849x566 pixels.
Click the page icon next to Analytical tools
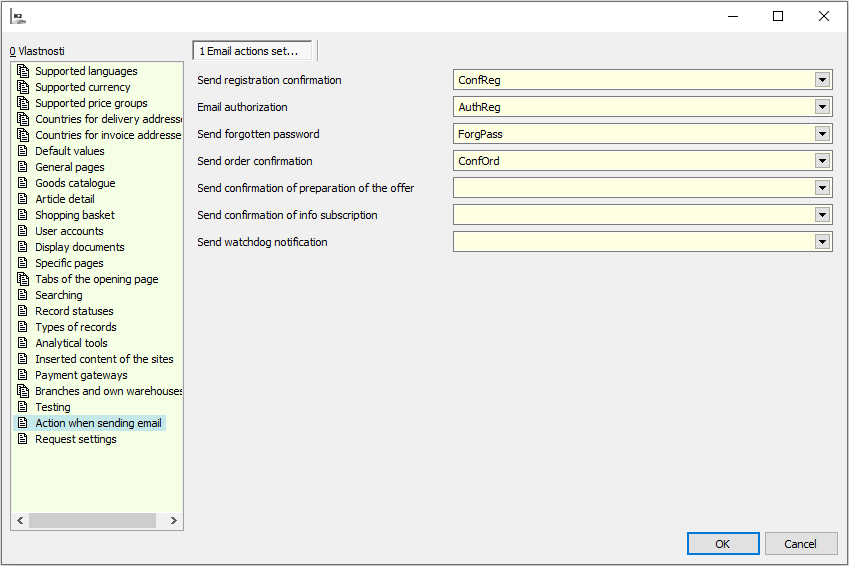(x=24, y=343)
